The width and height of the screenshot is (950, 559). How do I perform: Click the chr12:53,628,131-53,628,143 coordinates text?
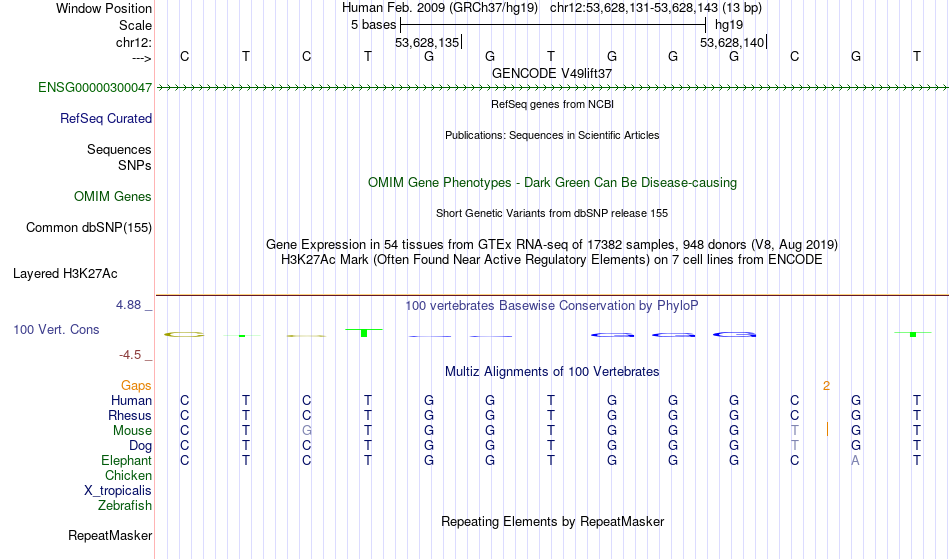click(634, 8)
